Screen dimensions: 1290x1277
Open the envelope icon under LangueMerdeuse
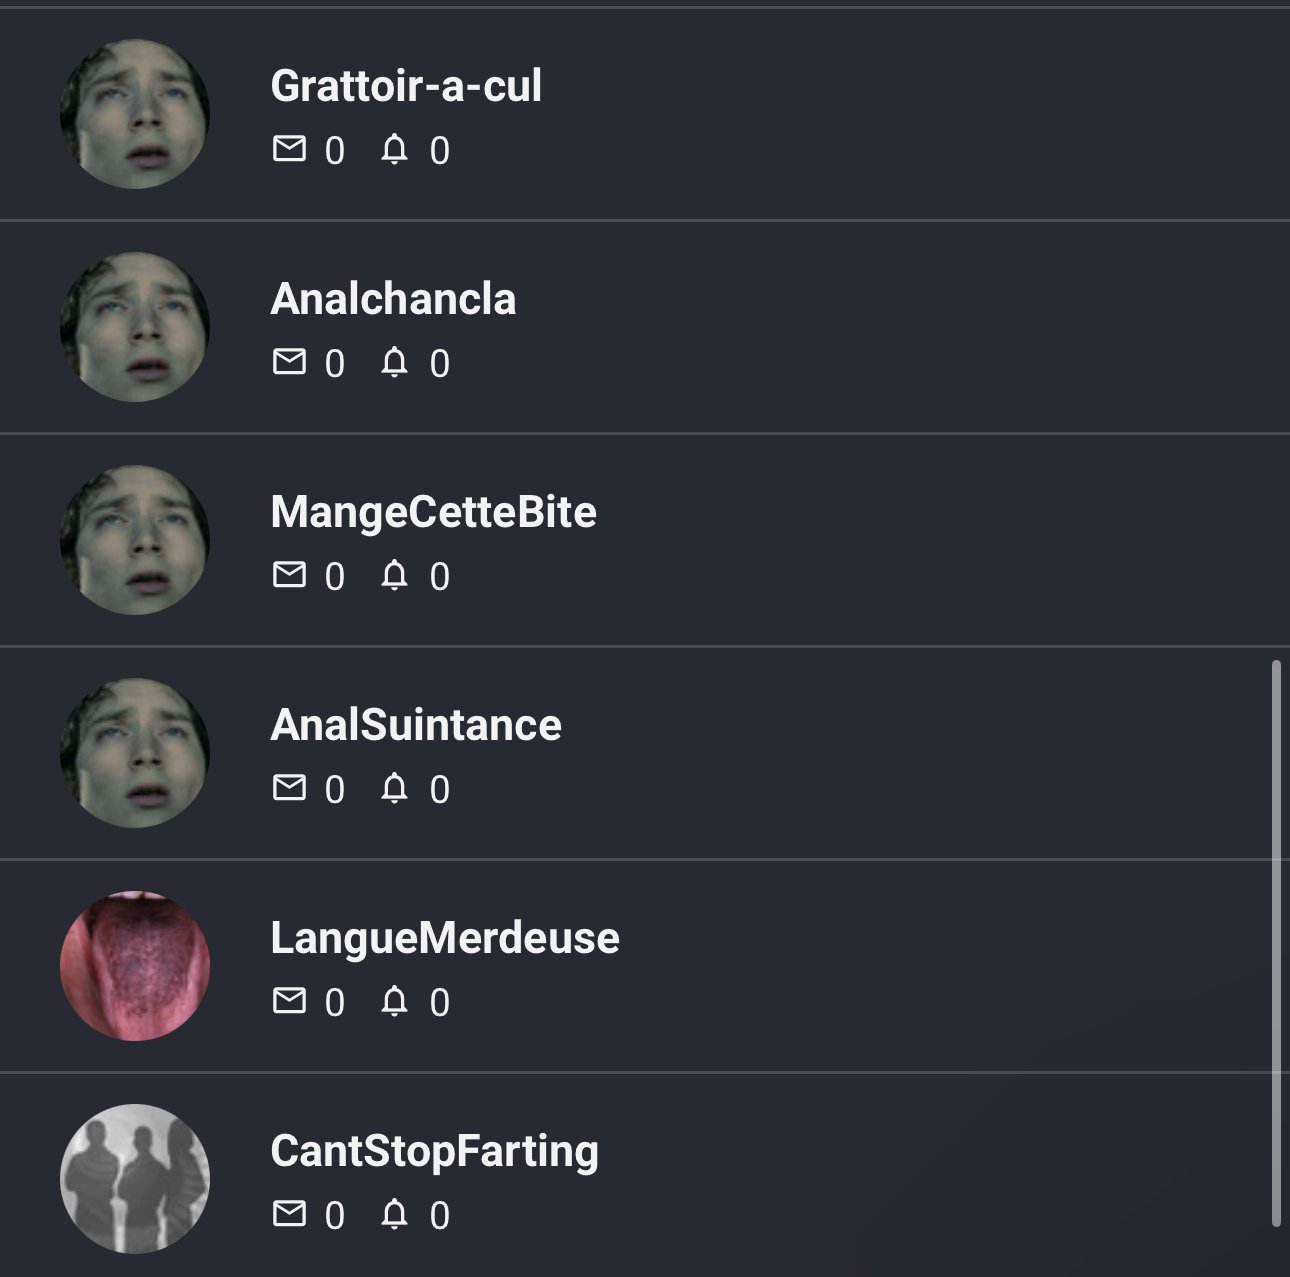289,1001
